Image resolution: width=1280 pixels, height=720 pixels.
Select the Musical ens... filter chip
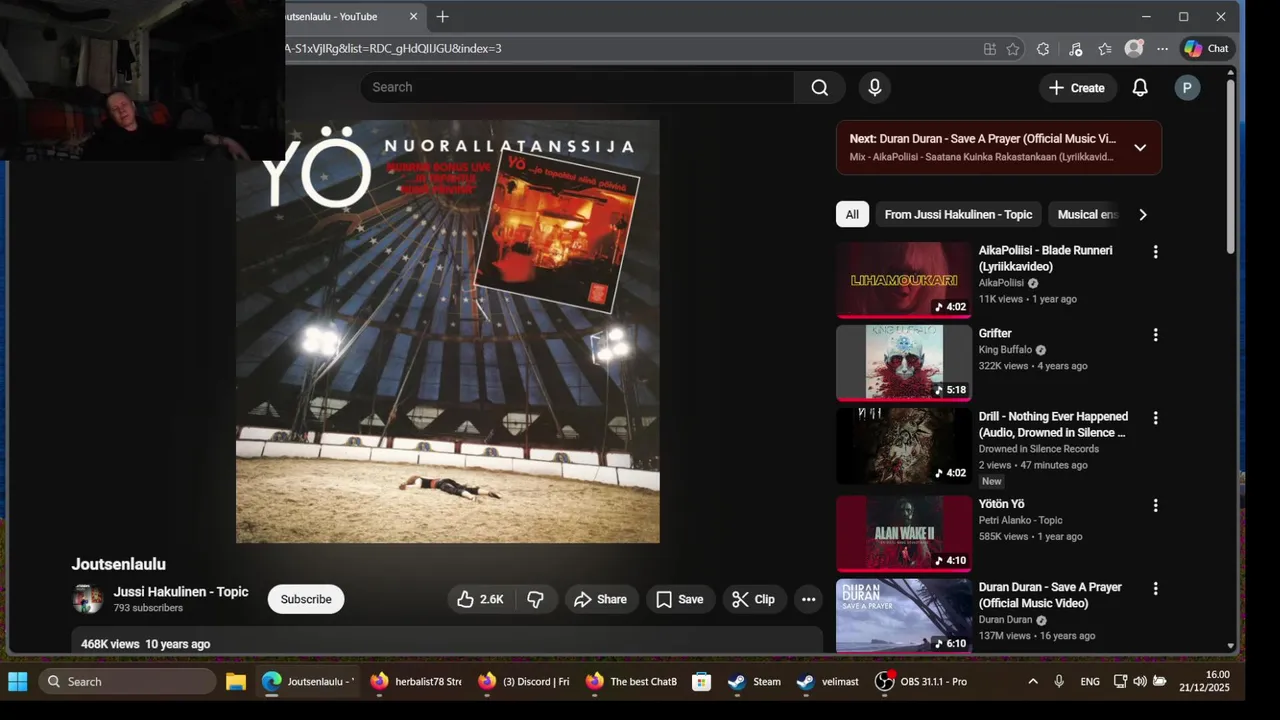click(x=1086, y=214)
